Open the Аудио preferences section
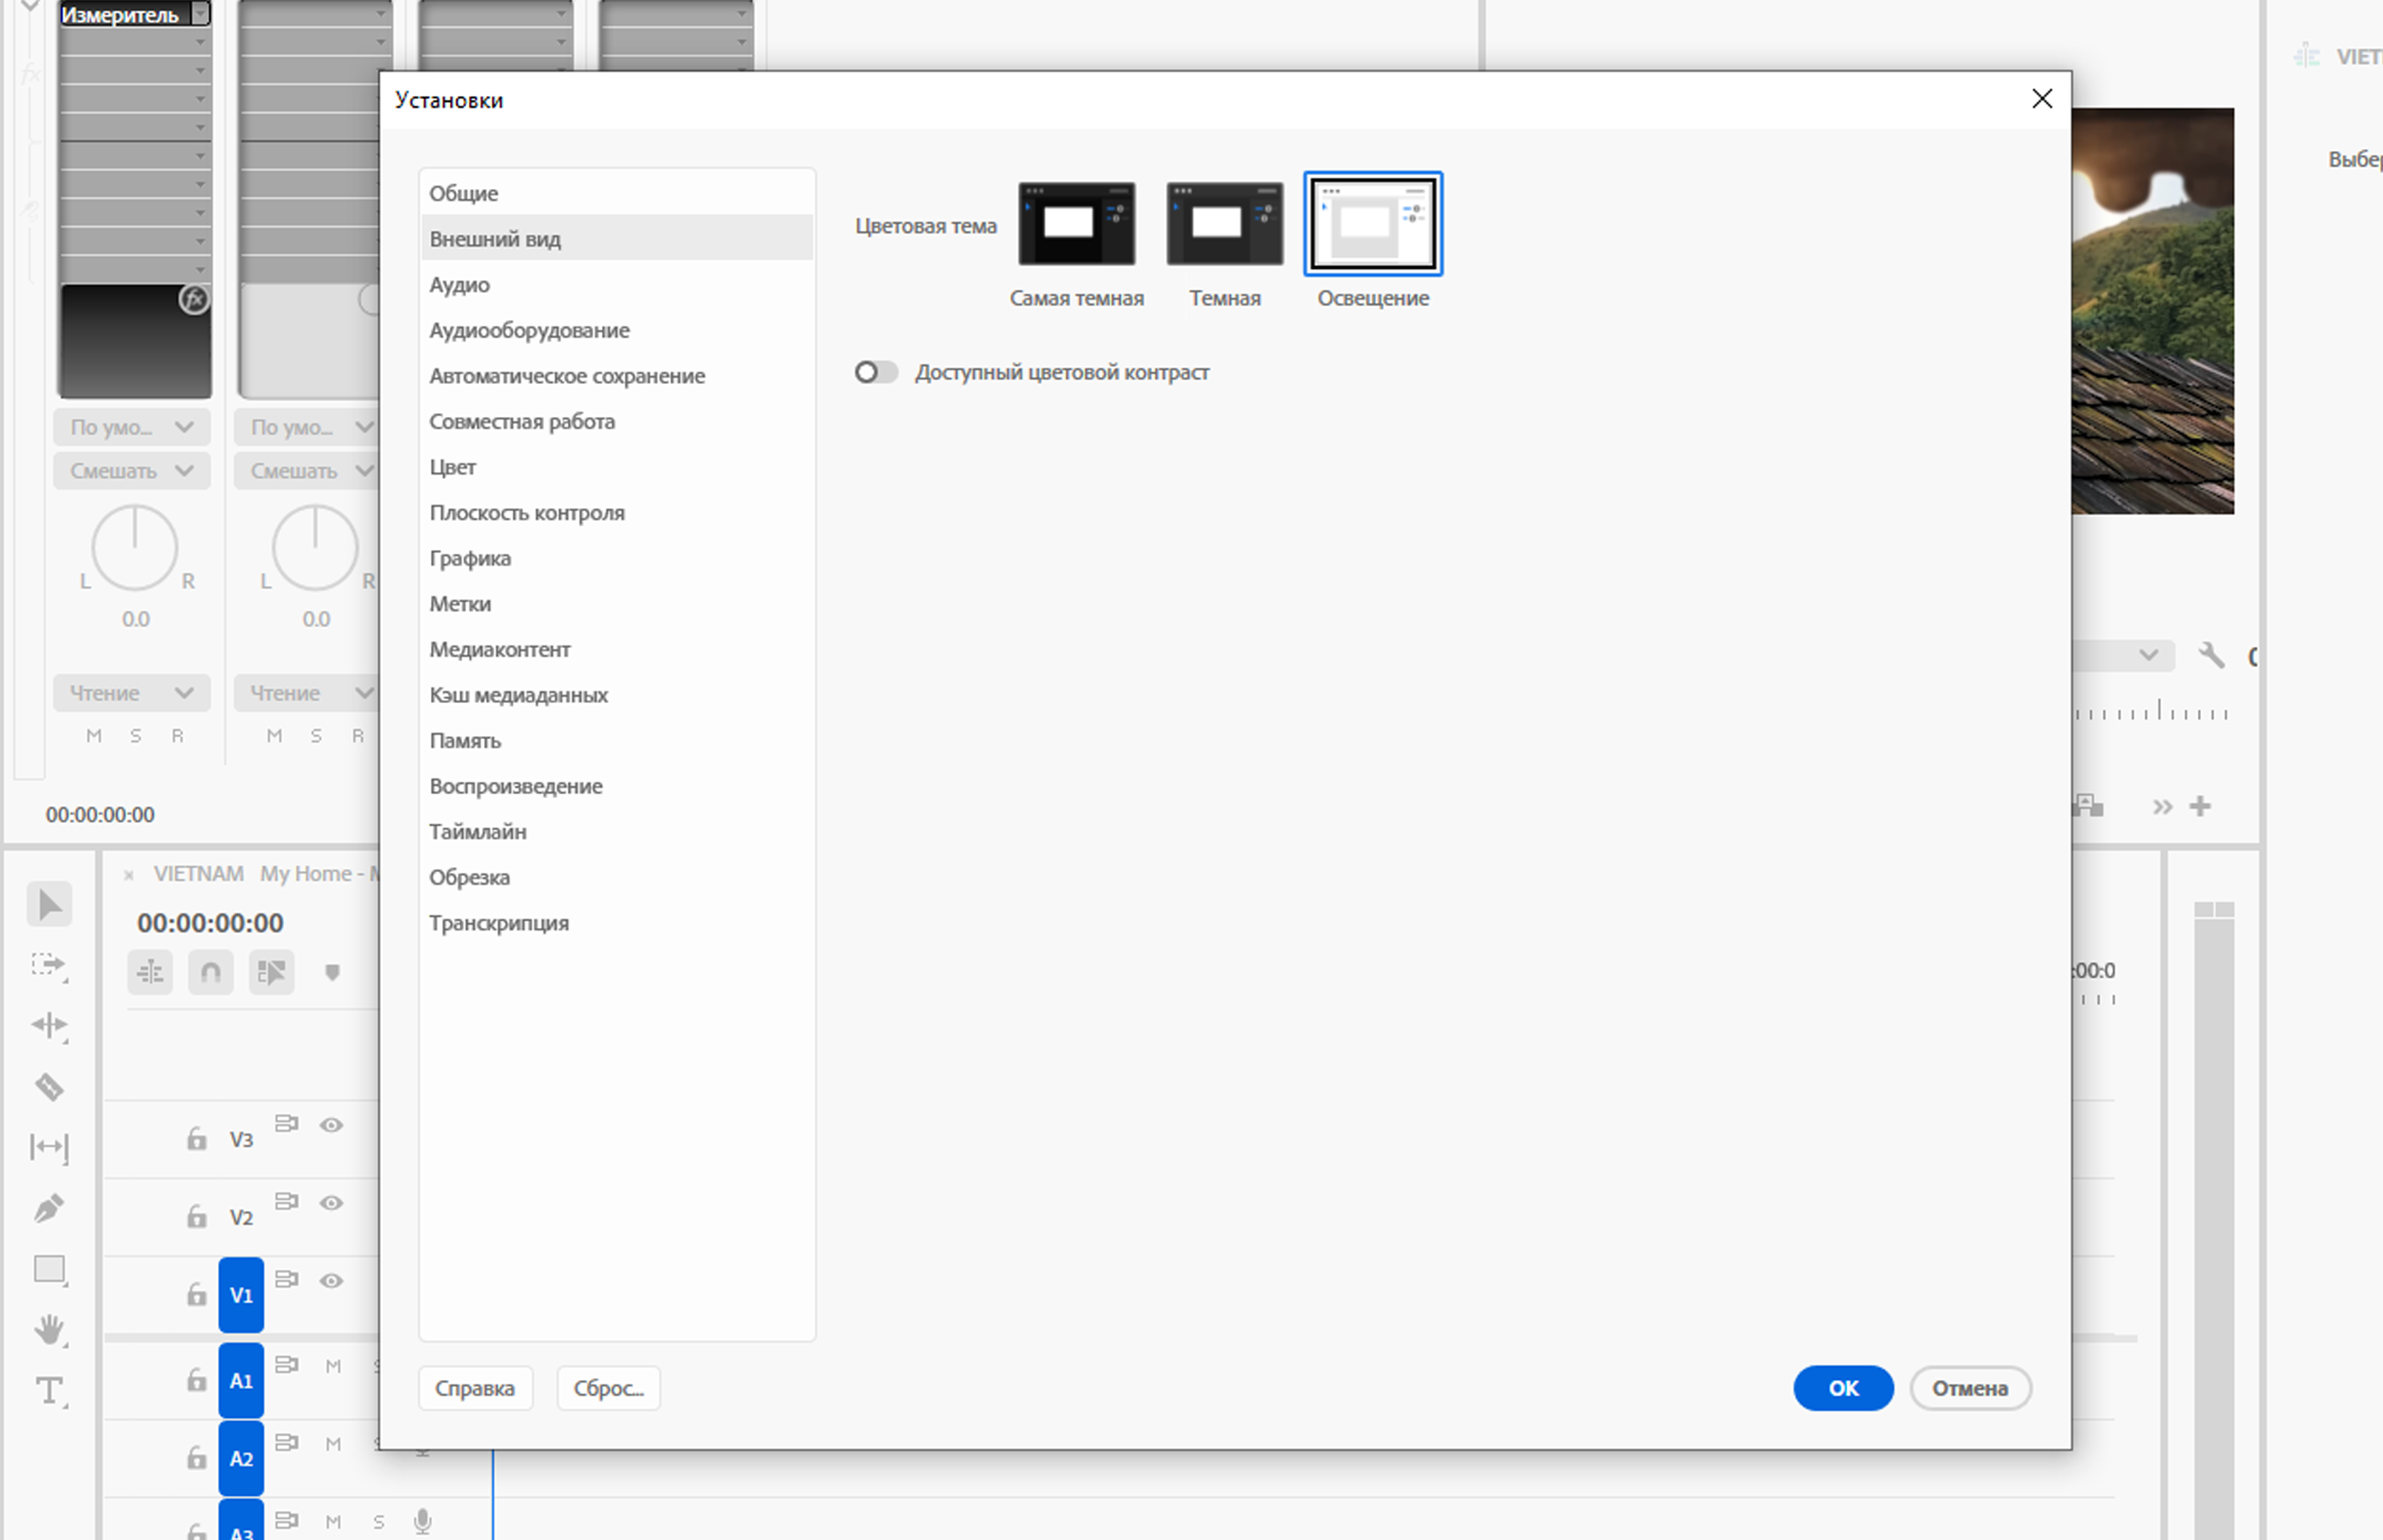This screenshot has width=2383, height=1540. [460, 285]
